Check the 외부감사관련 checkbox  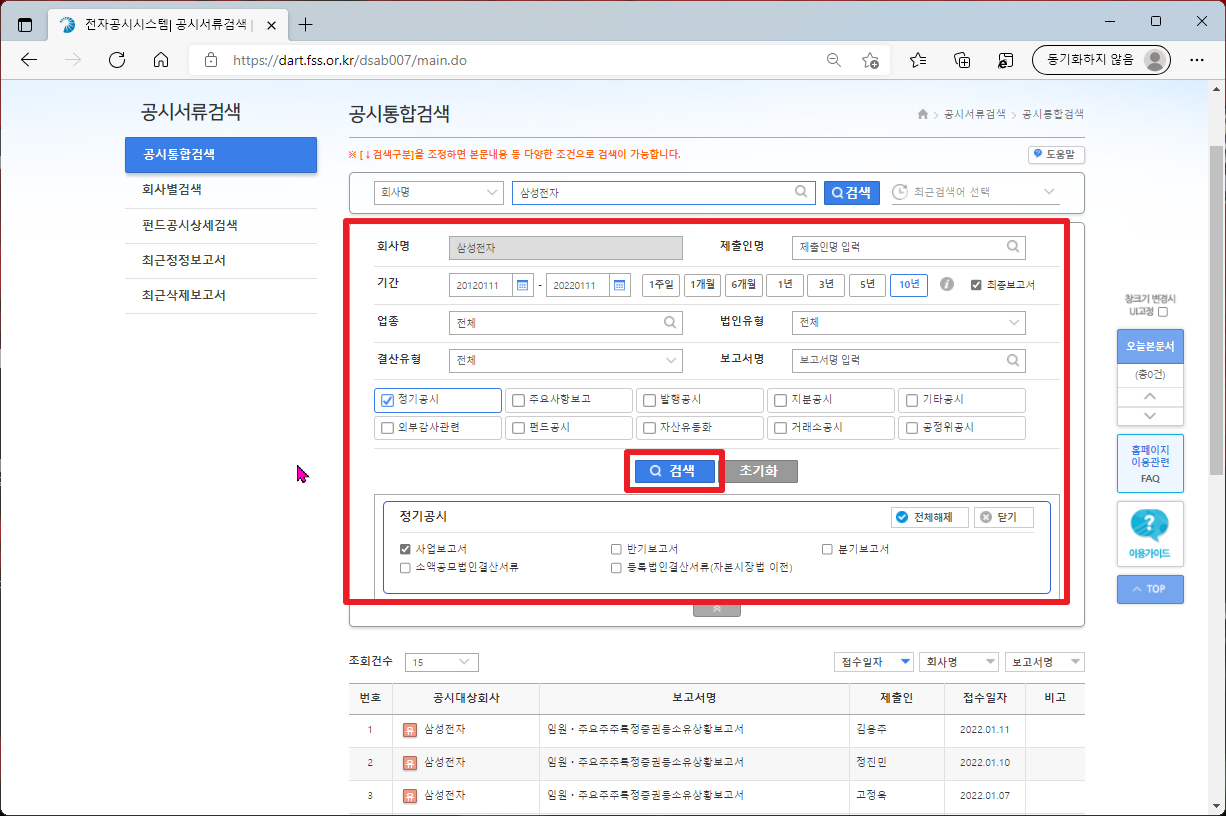coord(388,428)
